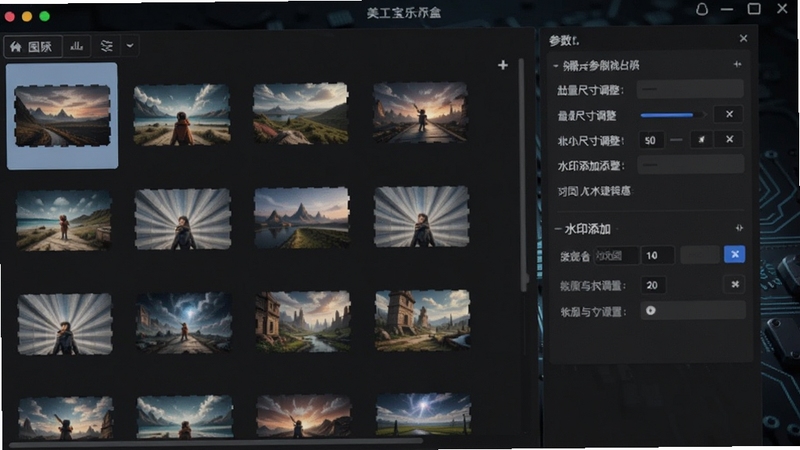Select row one thumbnail with red-hooded figure

[x=182, y=115]
